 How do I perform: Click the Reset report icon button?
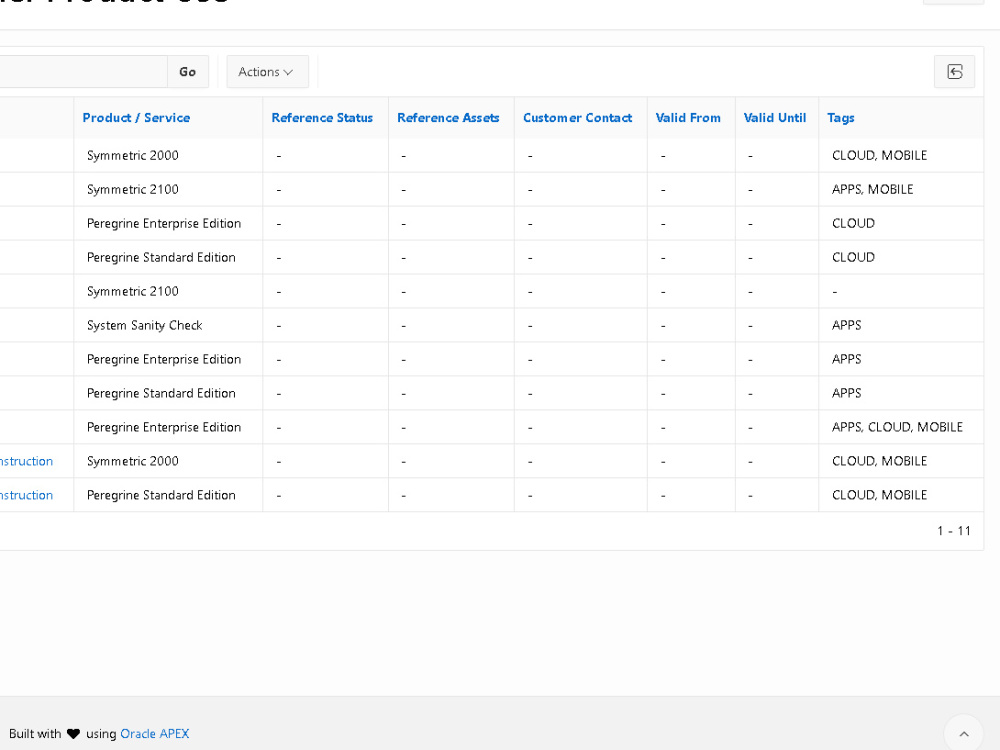coord(954,71)
